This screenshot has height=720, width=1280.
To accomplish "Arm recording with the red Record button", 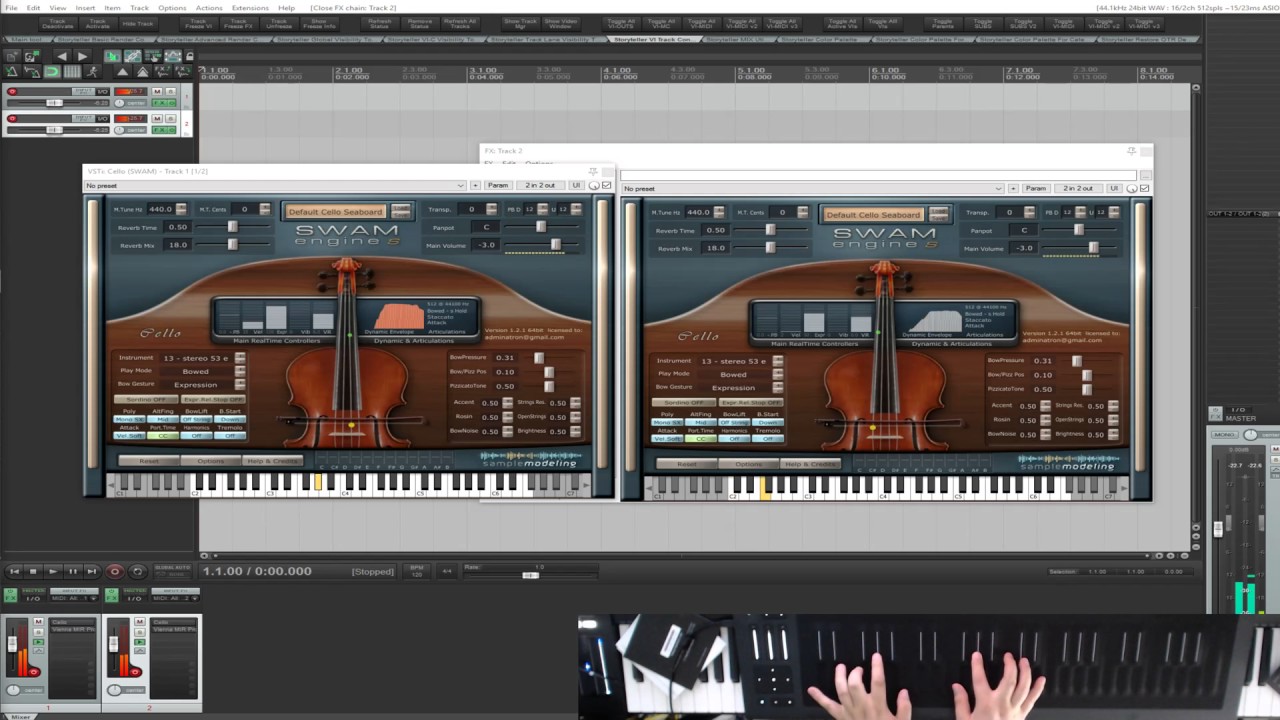I will (115, 571).
